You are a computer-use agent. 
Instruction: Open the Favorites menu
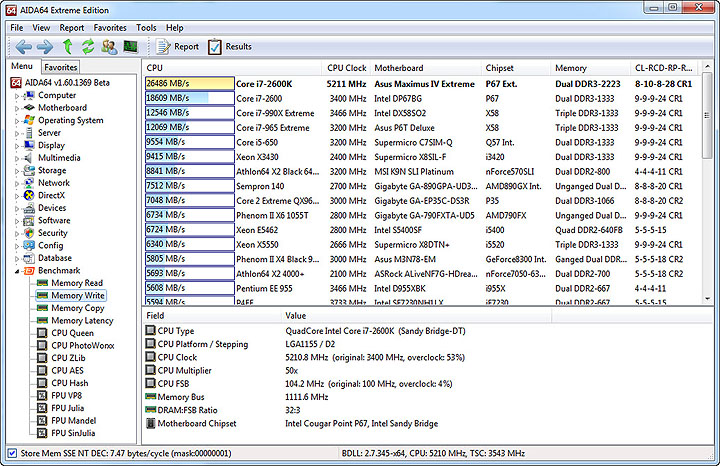click(110, 28)
